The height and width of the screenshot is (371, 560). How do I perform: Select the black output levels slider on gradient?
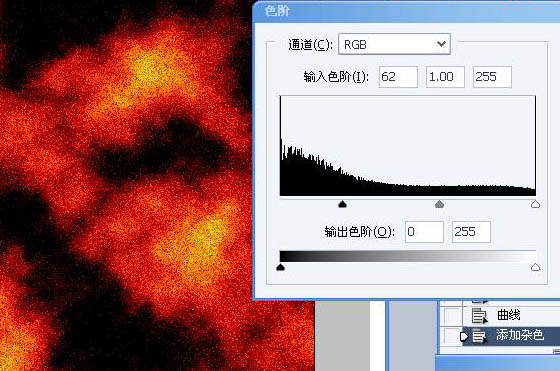(280, 267)
